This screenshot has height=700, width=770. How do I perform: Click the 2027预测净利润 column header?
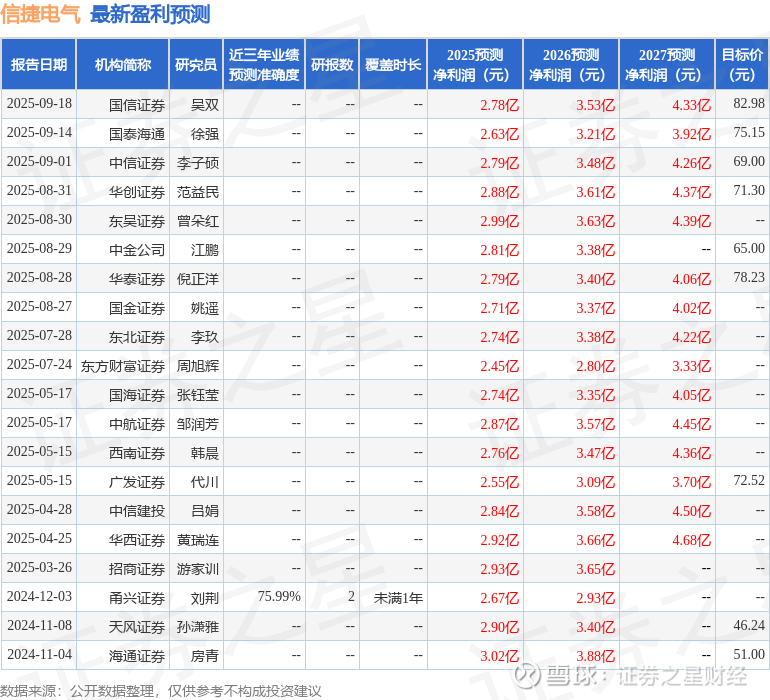click(x=667, y=64)
